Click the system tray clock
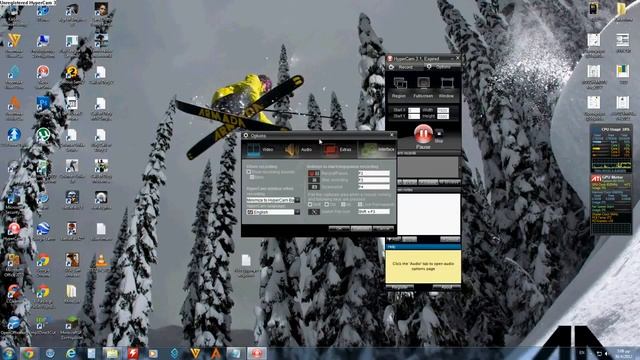 click(624, 353)
